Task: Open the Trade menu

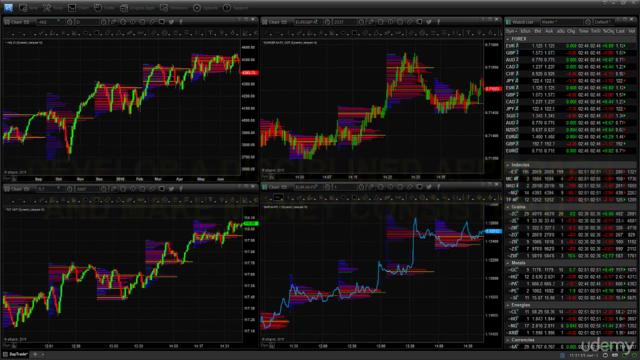Action: click(104, 8)
